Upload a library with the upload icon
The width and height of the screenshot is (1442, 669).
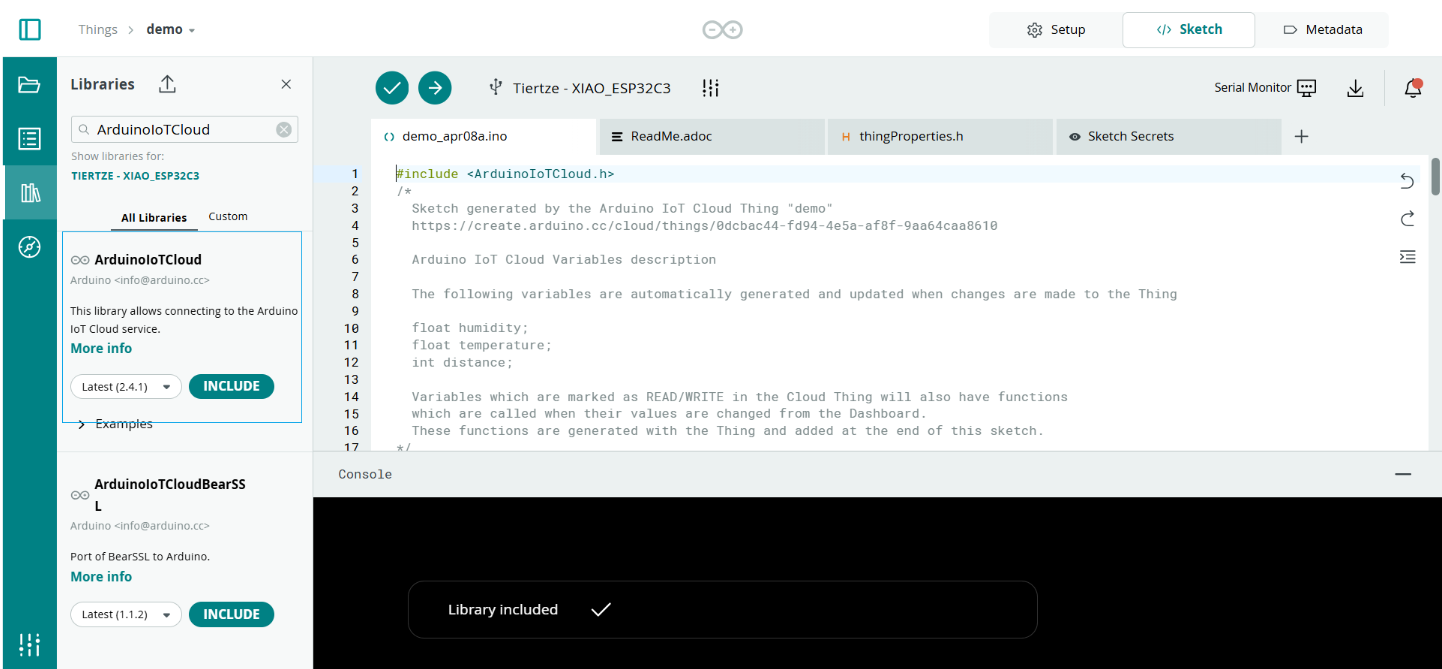point(167,85)
